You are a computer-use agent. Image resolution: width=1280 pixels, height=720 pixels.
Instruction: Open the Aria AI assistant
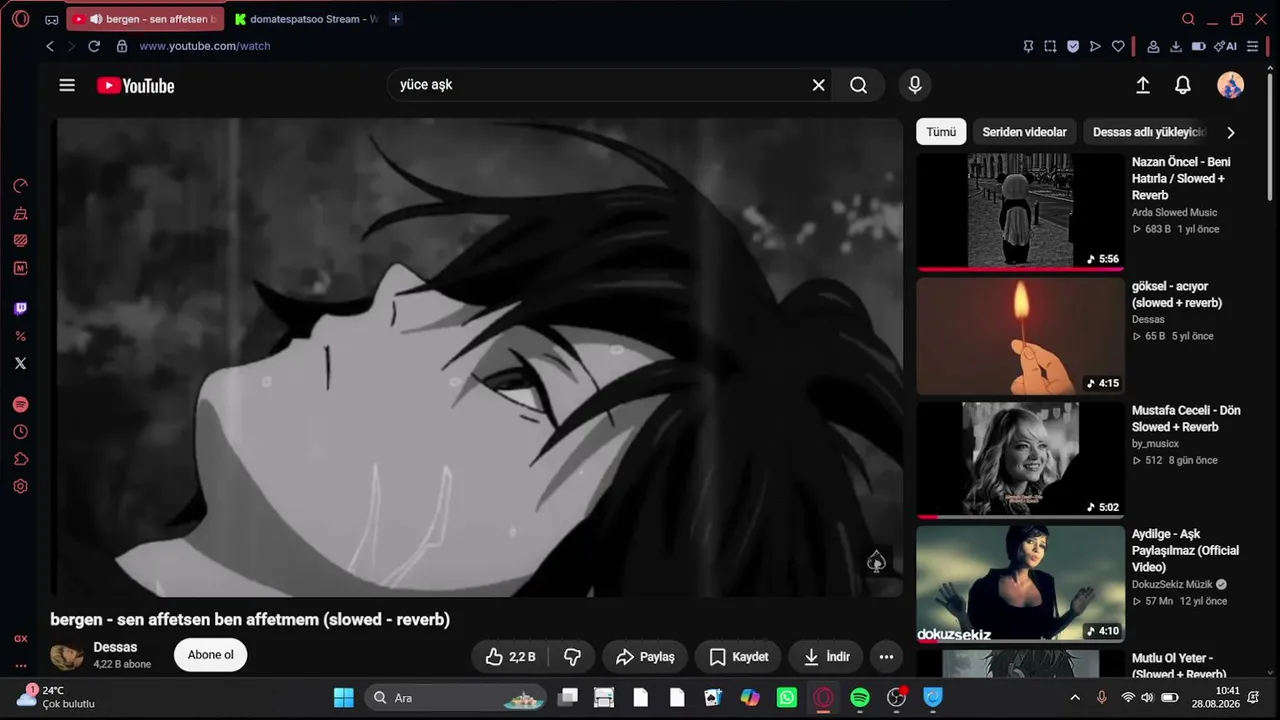(x=1225, y=46)
